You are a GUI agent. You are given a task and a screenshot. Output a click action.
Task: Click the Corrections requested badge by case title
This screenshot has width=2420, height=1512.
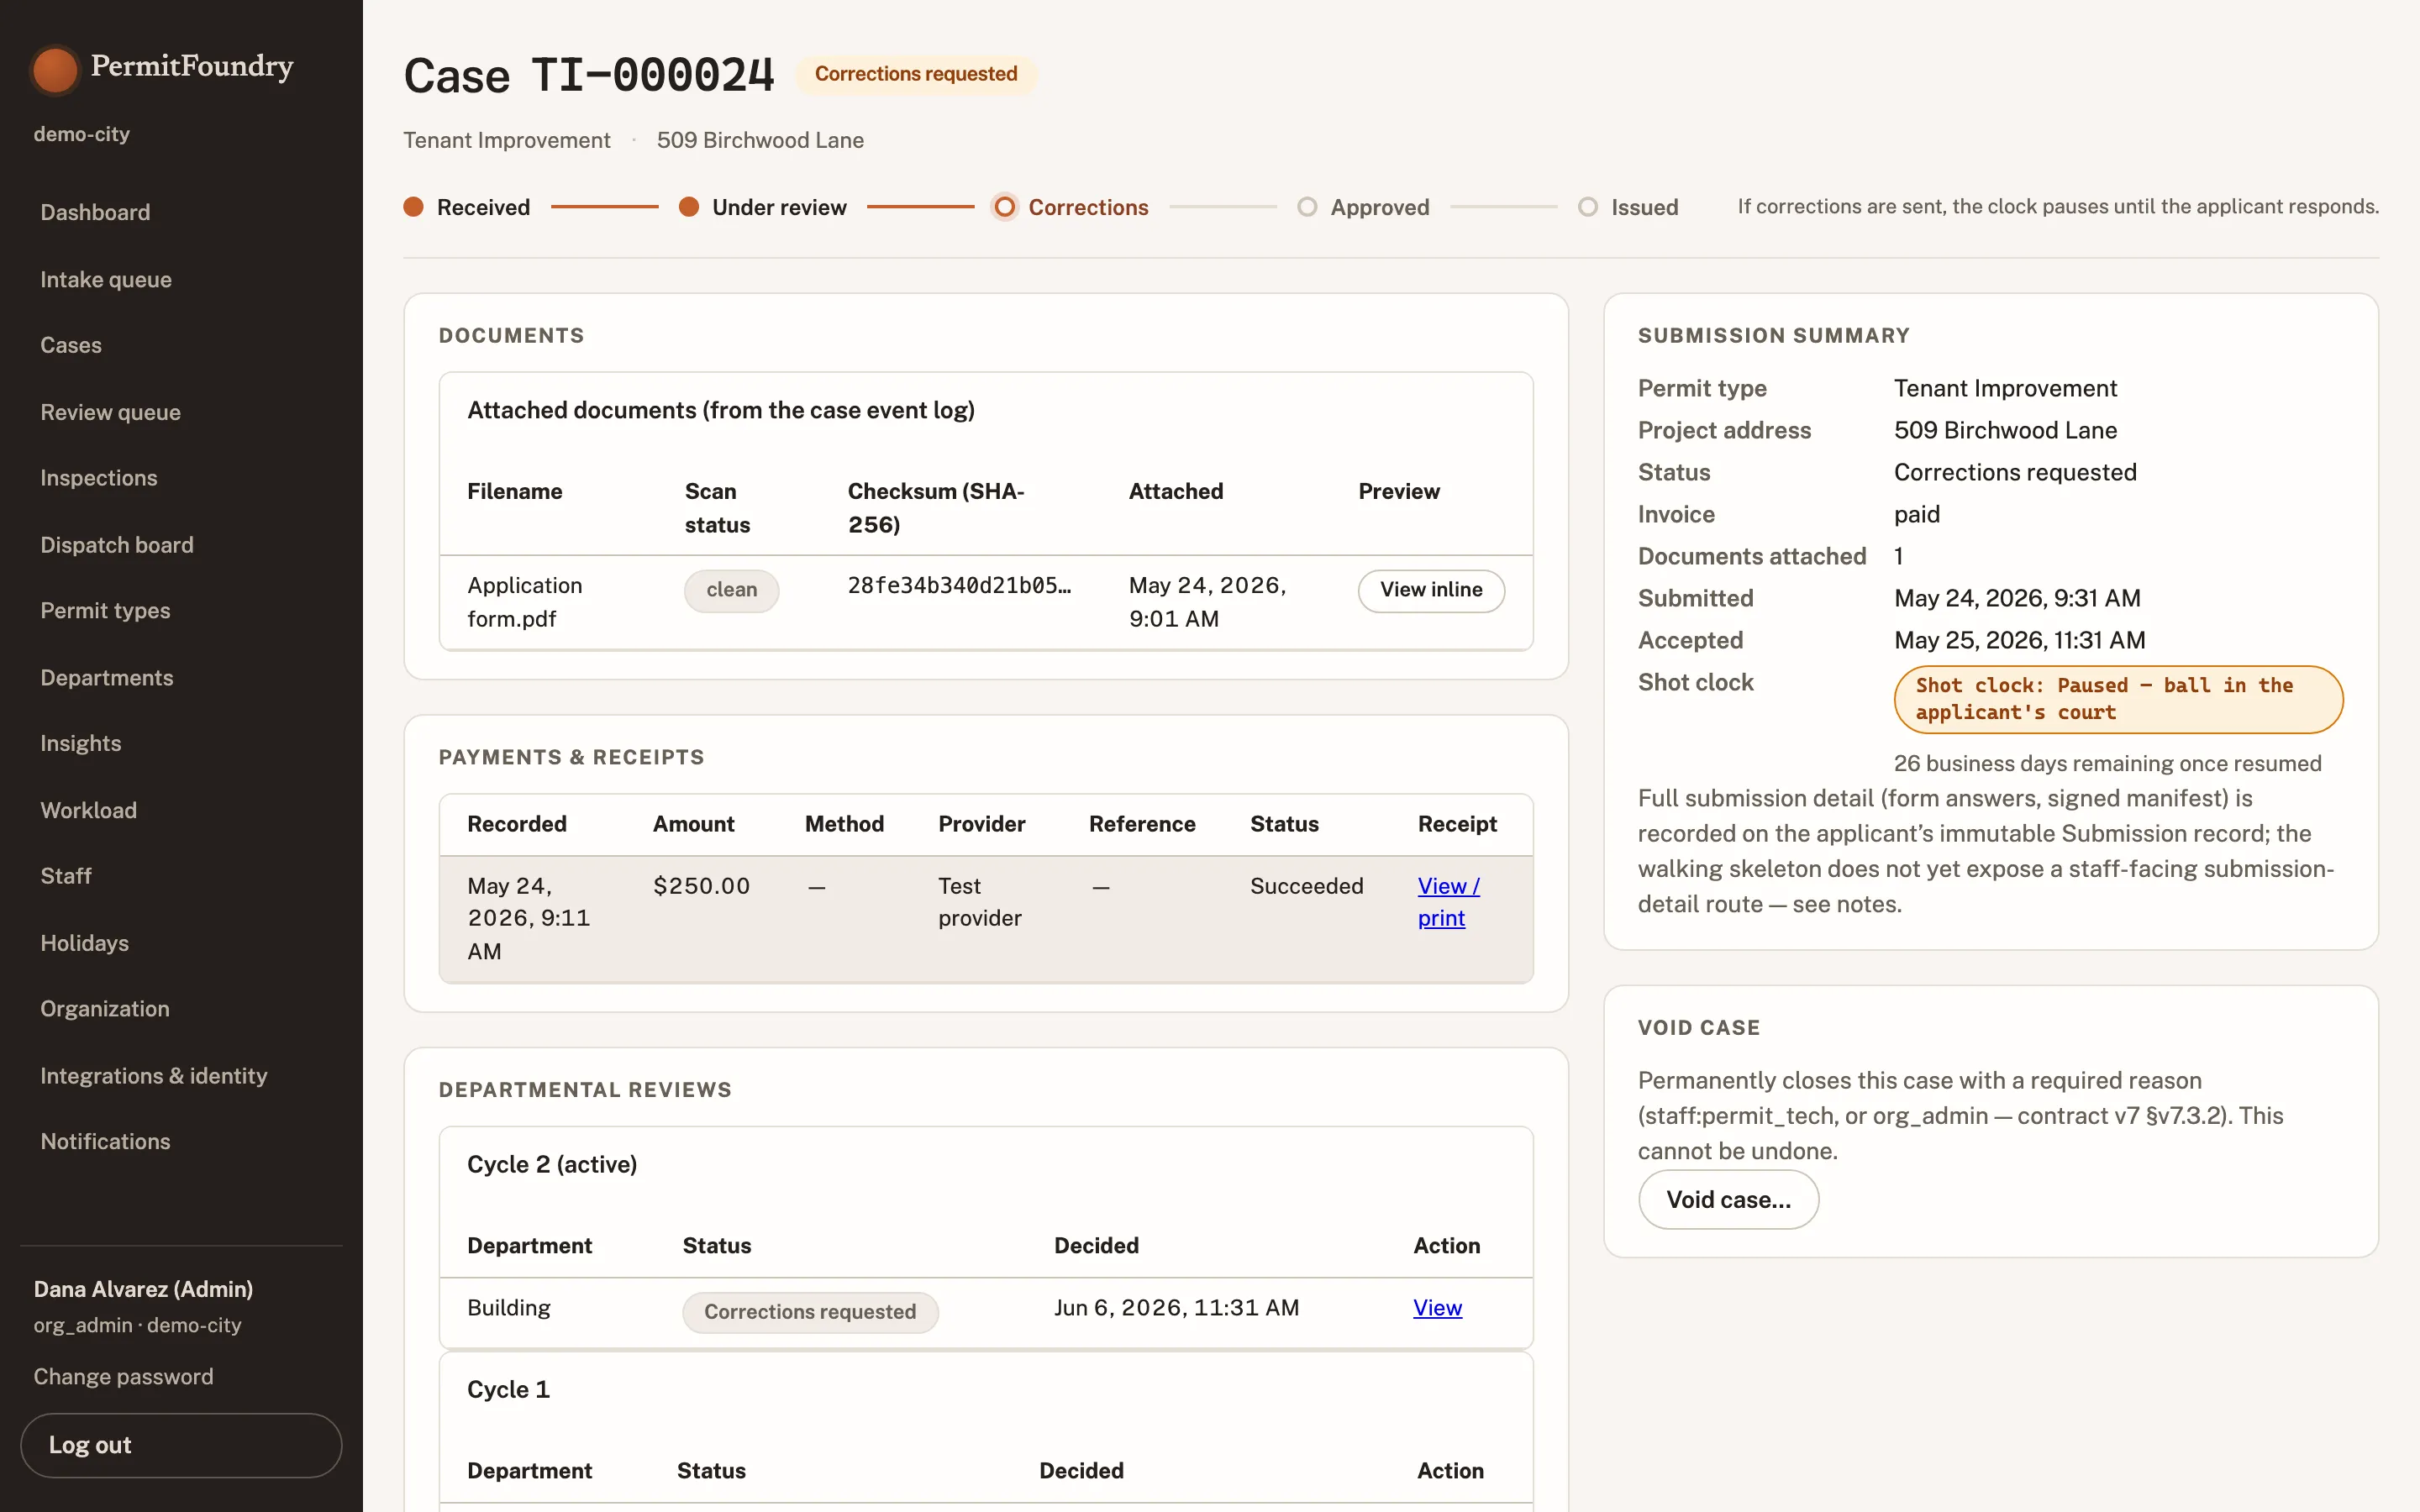point(916,74)
